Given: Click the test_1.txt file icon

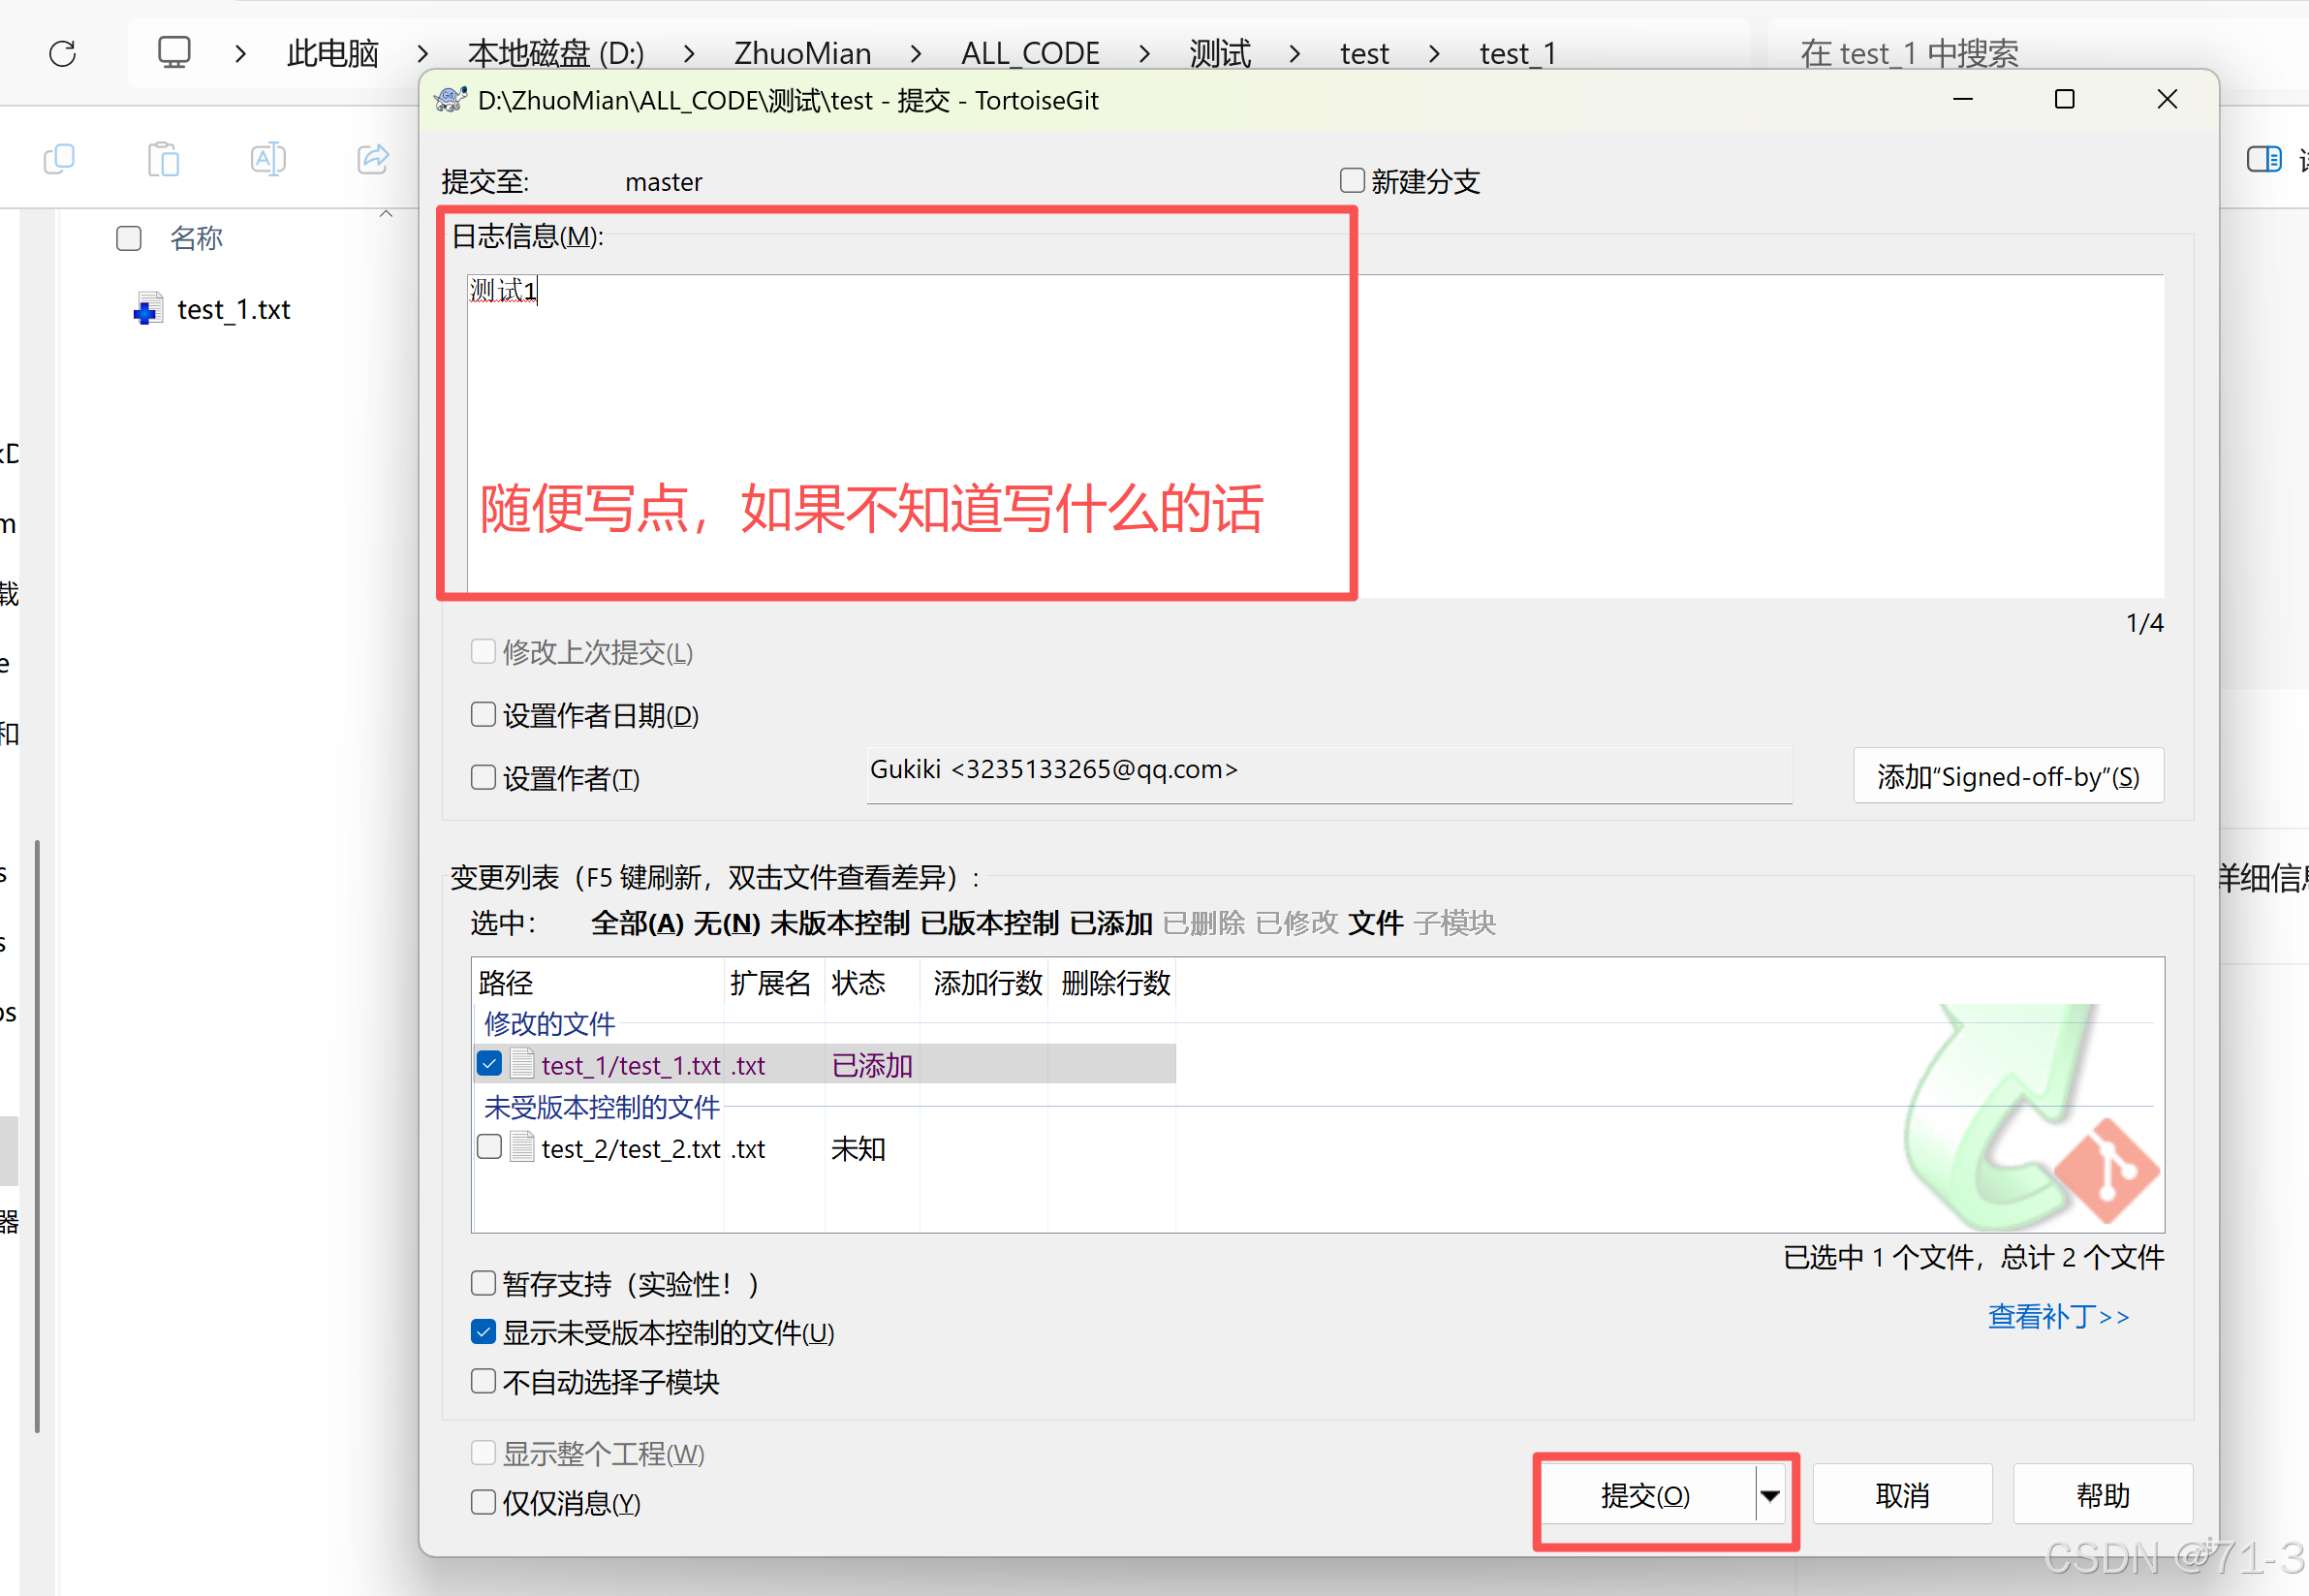Looking at the screenshot, I should 148,310.
